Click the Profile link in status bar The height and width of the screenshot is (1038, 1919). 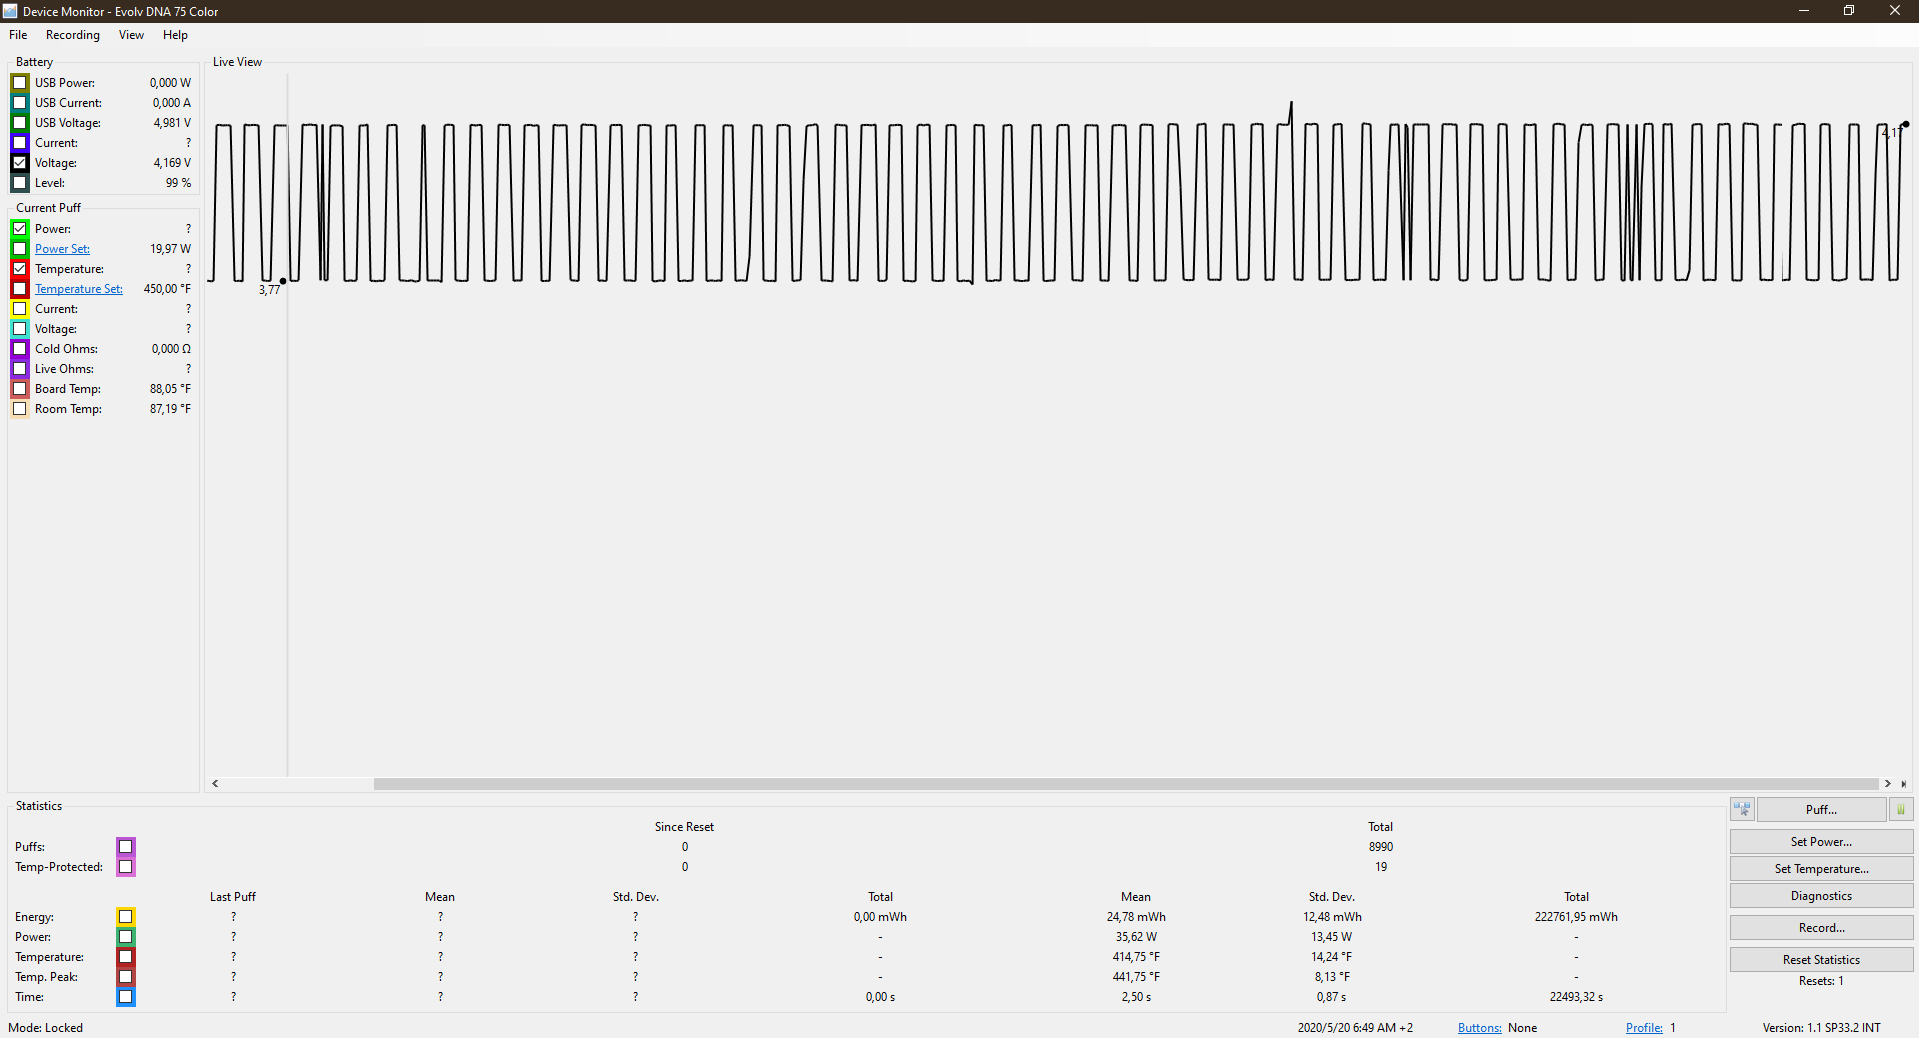1643,1028
